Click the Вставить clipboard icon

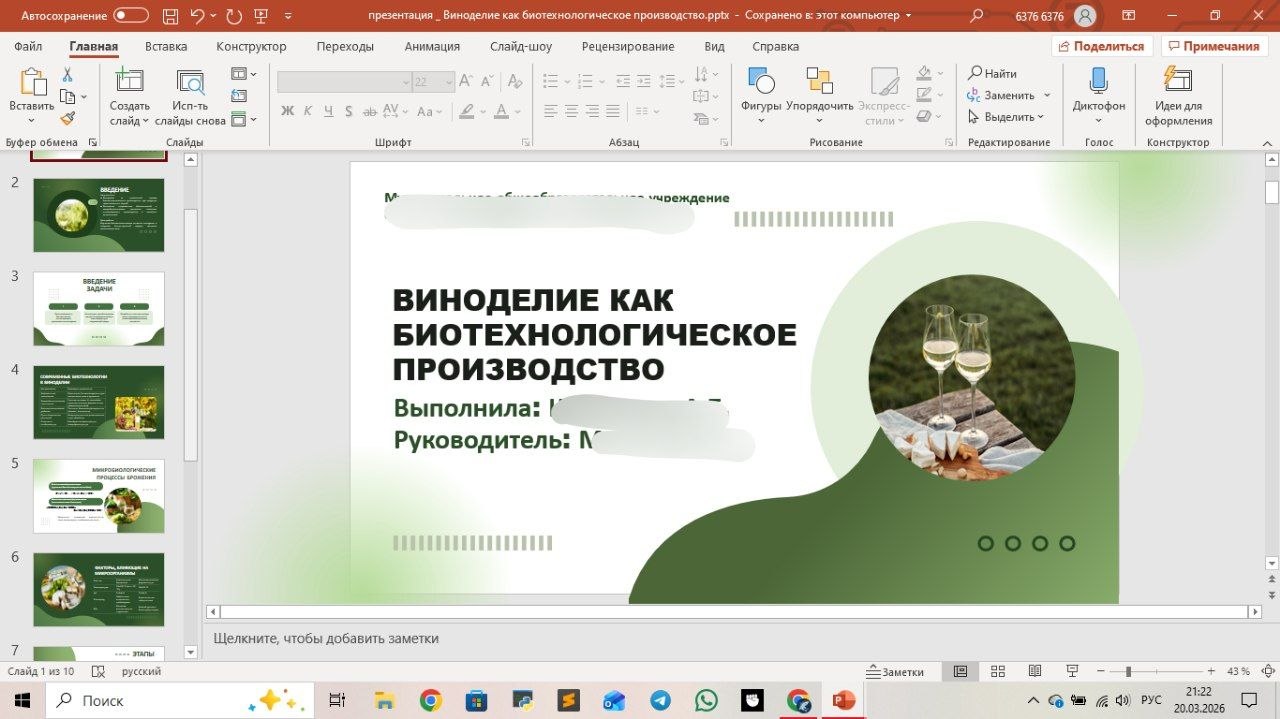(x=32, y=82)
